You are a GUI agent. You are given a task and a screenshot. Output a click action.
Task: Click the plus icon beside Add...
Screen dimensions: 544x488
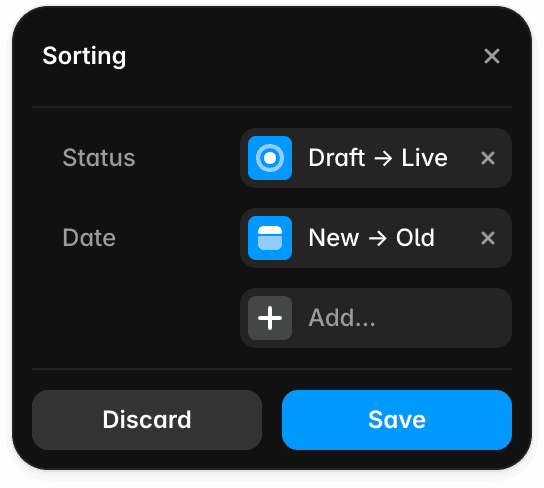270,318
